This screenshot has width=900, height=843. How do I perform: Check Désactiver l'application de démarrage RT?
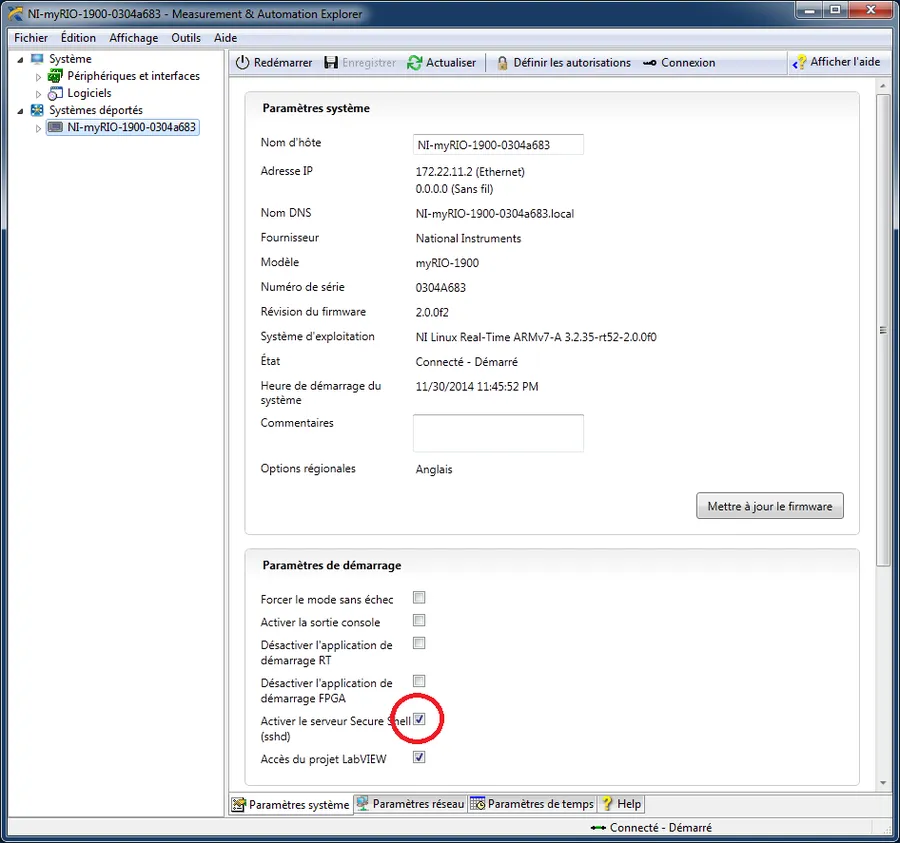[x=419, y=643]
